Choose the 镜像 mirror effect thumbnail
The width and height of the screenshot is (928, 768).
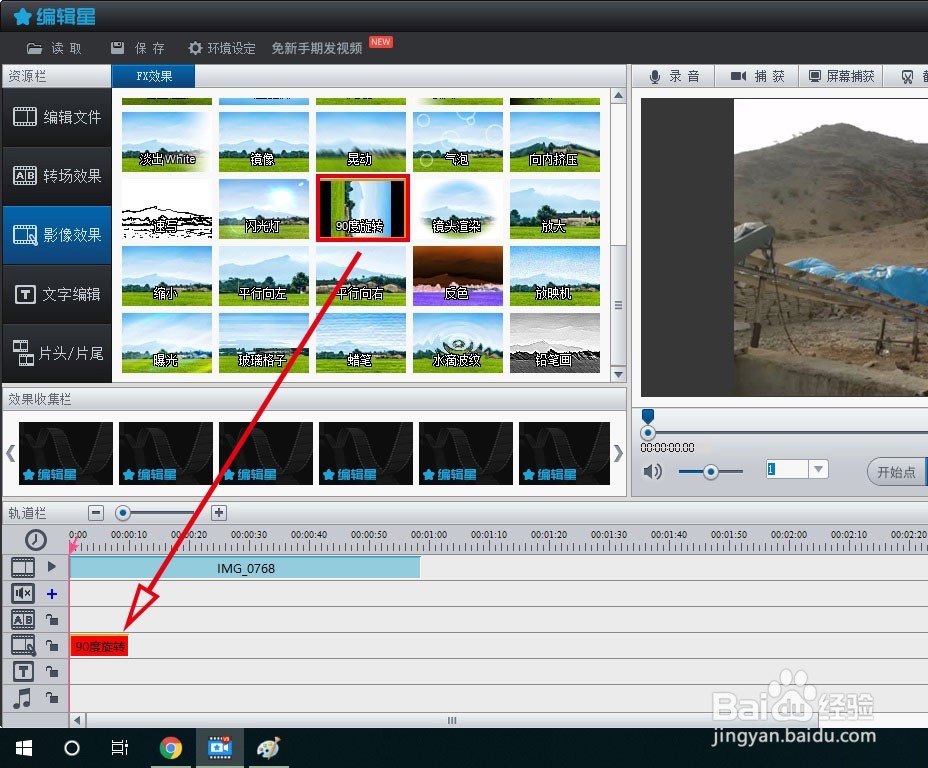(x=264, y=142)
